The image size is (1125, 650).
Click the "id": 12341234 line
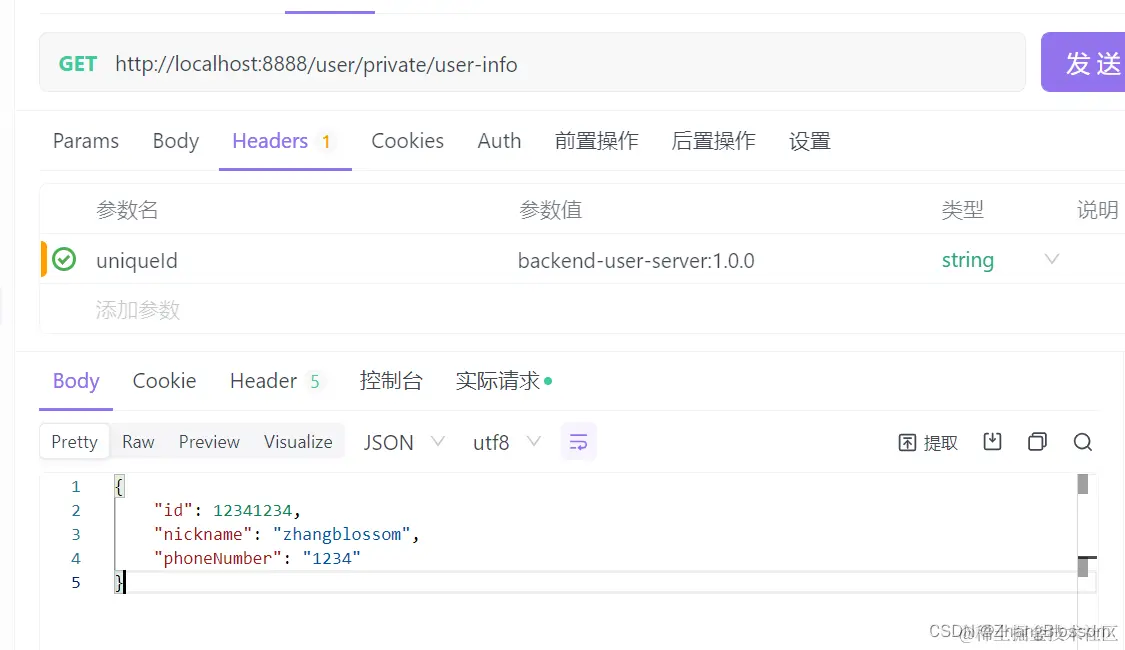coord(227,510)
